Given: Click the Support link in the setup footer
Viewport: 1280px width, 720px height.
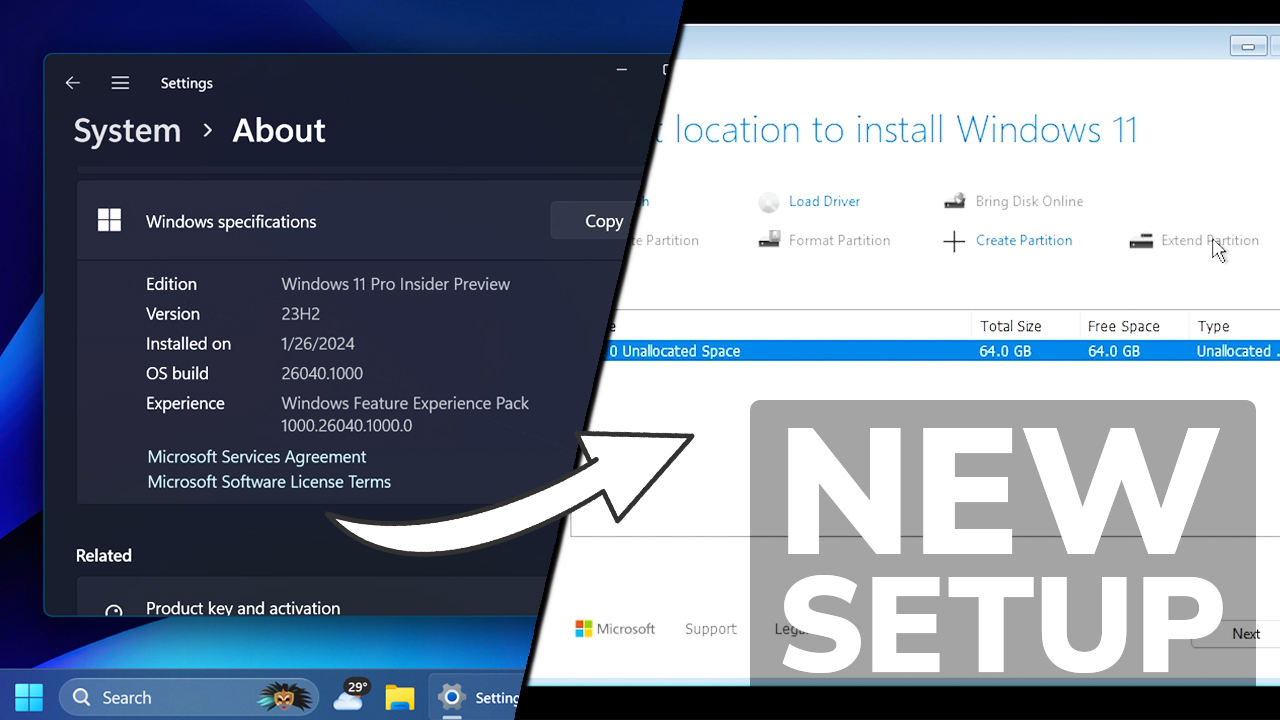Looking at the screenshot, I should pos(710,628).
